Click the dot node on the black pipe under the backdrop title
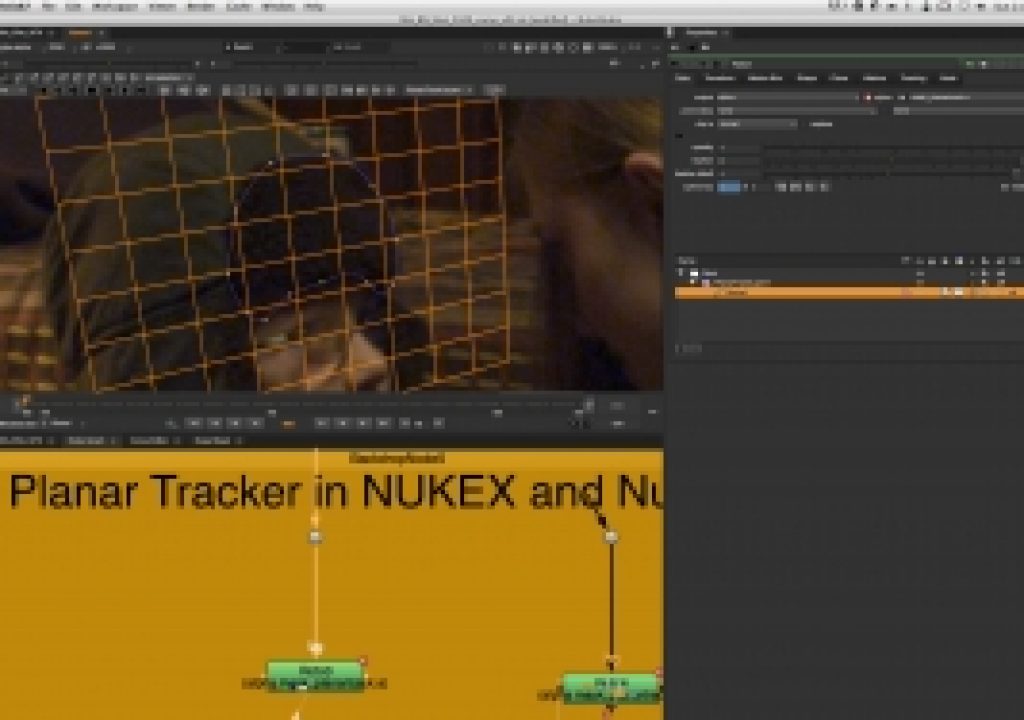Screen dimensions: 1024x720 click(x=611, y=537)
